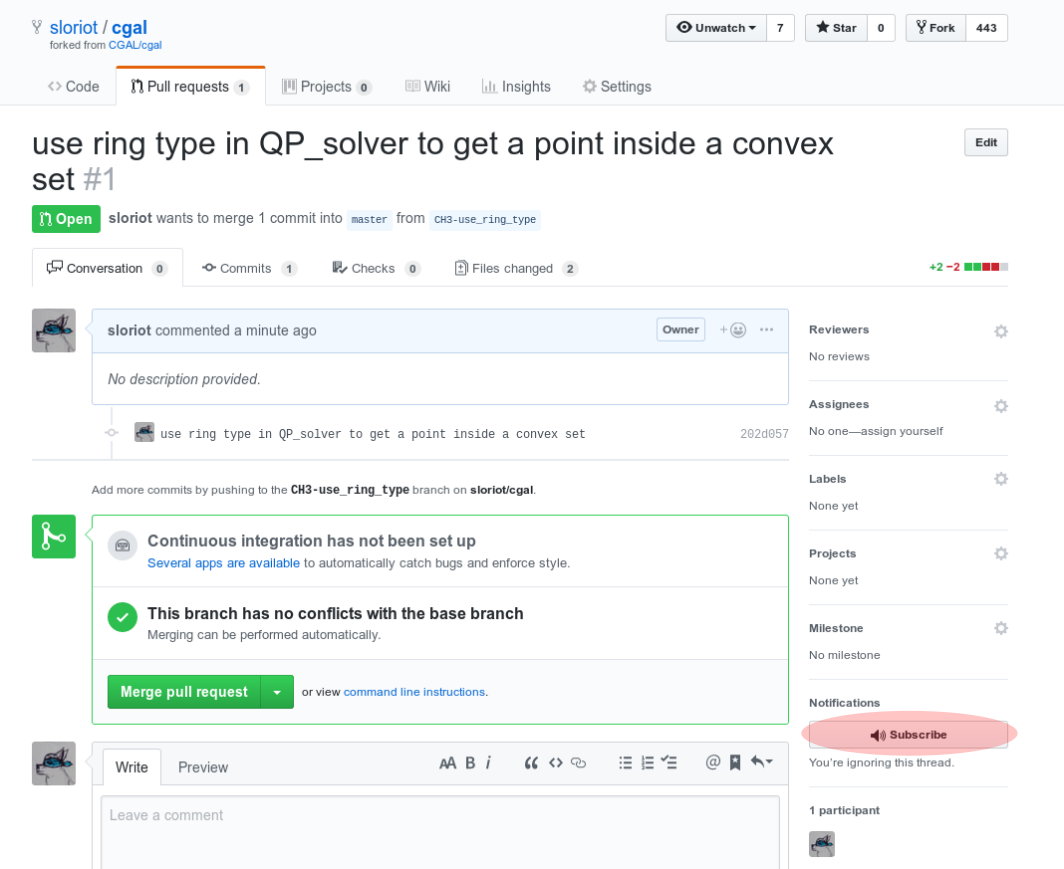Open command line instructions link
Screen dimensions: 1064x869
pos(414,692)
